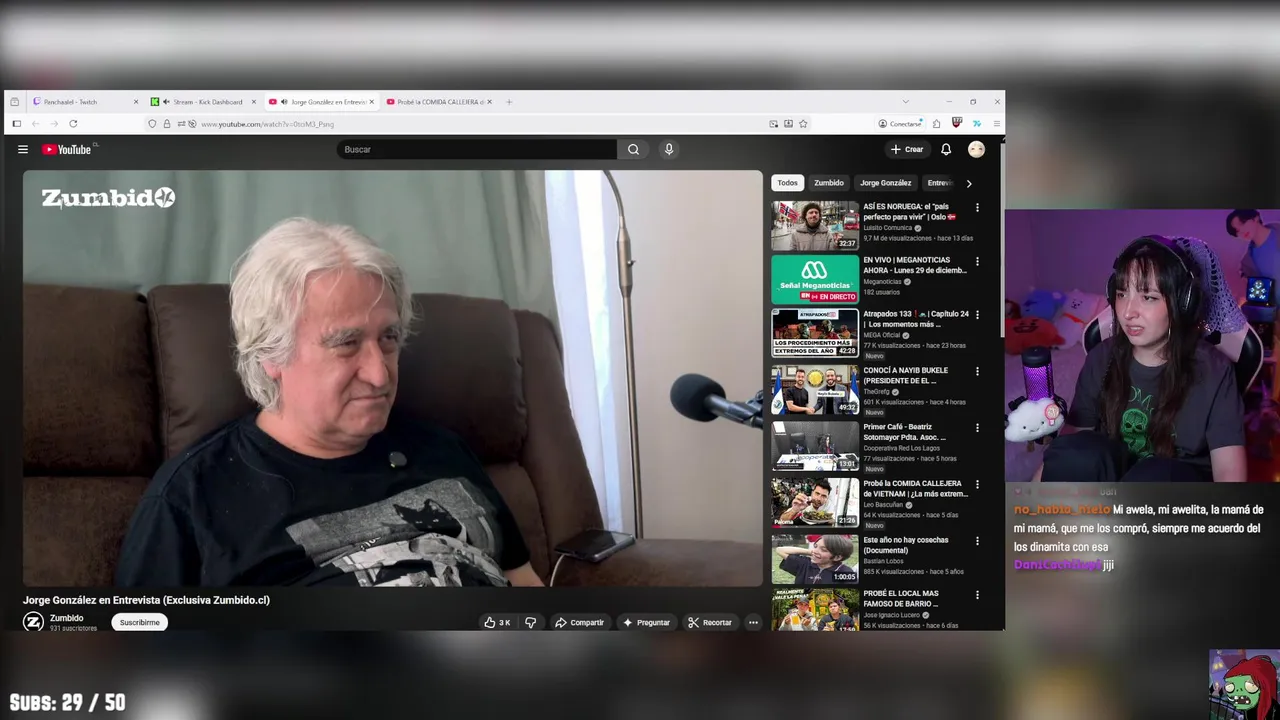Open the Meganoticias live stream thumbnail
Image resolution: width=1280 pixels, height=720 pixels.
click(815, 279)
